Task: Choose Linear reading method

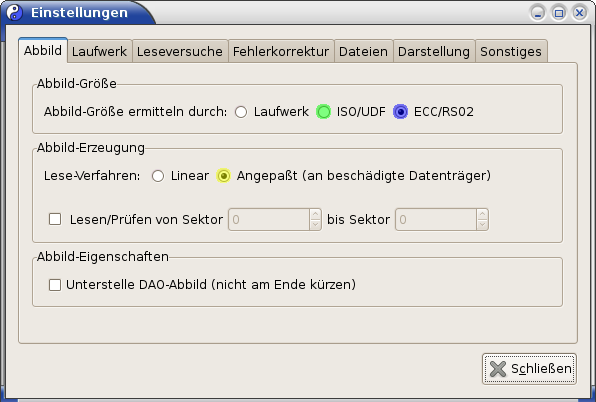Action: pyautogui.click(x=158, y=176)
